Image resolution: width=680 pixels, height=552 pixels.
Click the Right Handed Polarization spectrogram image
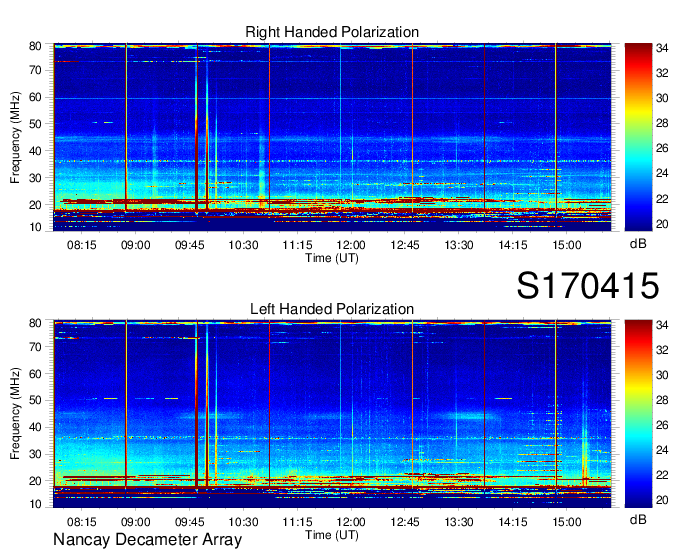click(332, 137)
